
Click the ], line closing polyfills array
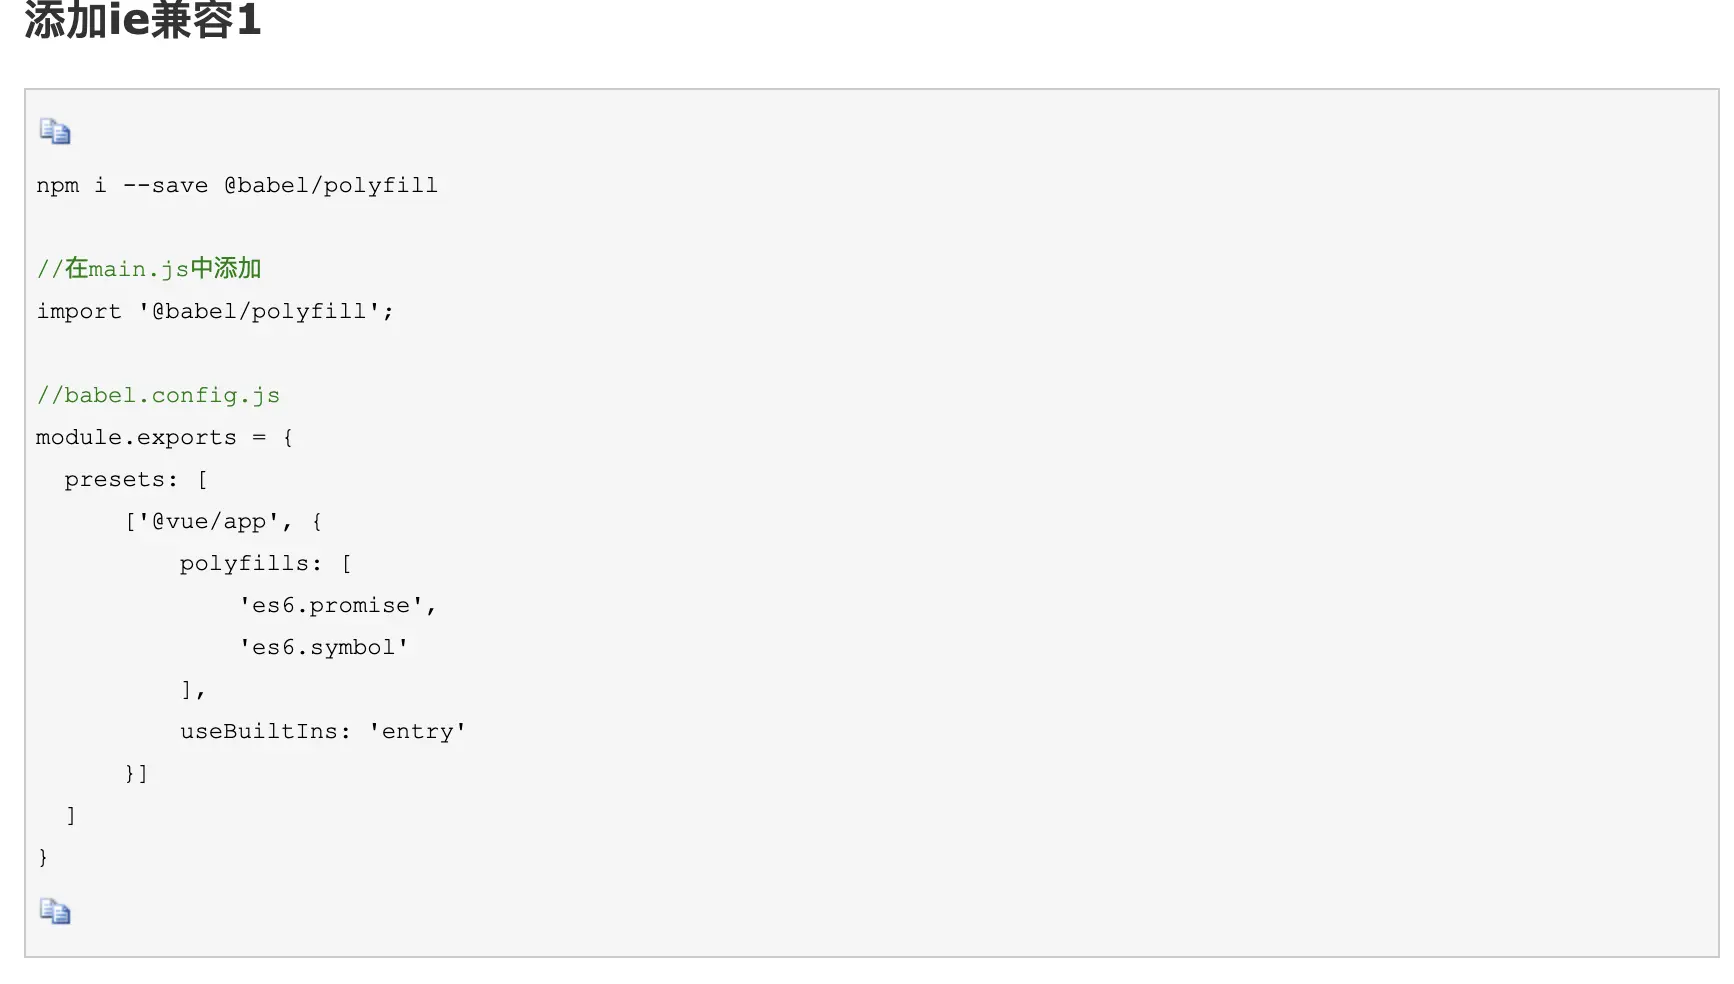(193, 689)
